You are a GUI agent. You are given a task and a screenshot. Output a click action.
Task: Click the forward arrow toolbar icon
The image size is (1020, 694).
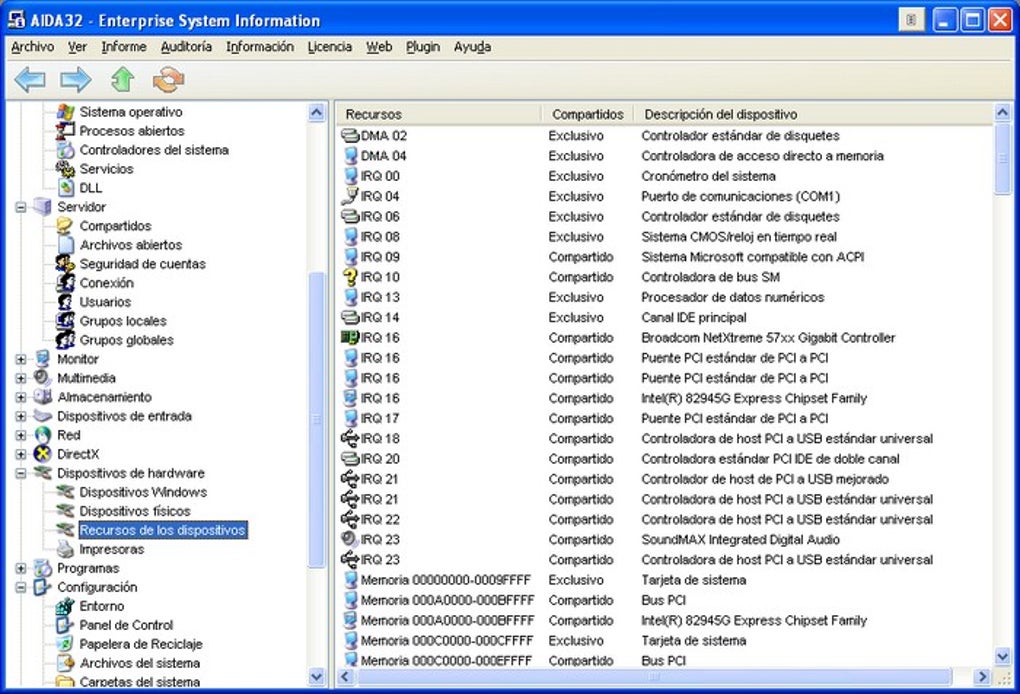point(75,80)
